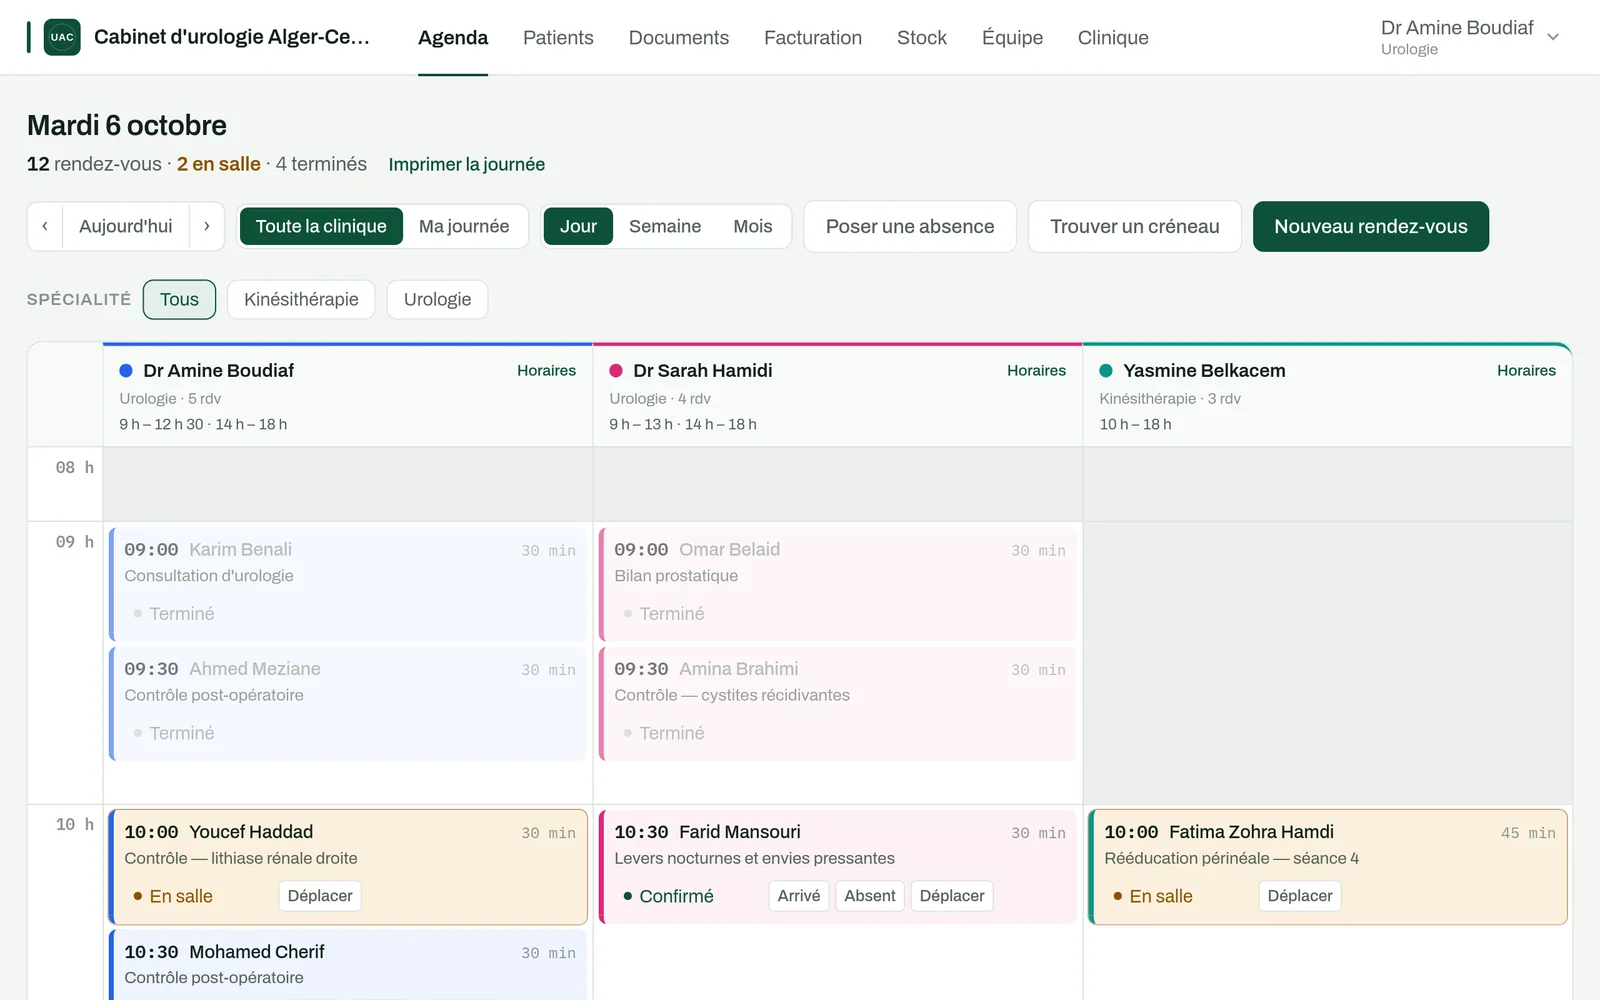
Task: Switch to Semaine calendar view
Action: tap(665, 227)
